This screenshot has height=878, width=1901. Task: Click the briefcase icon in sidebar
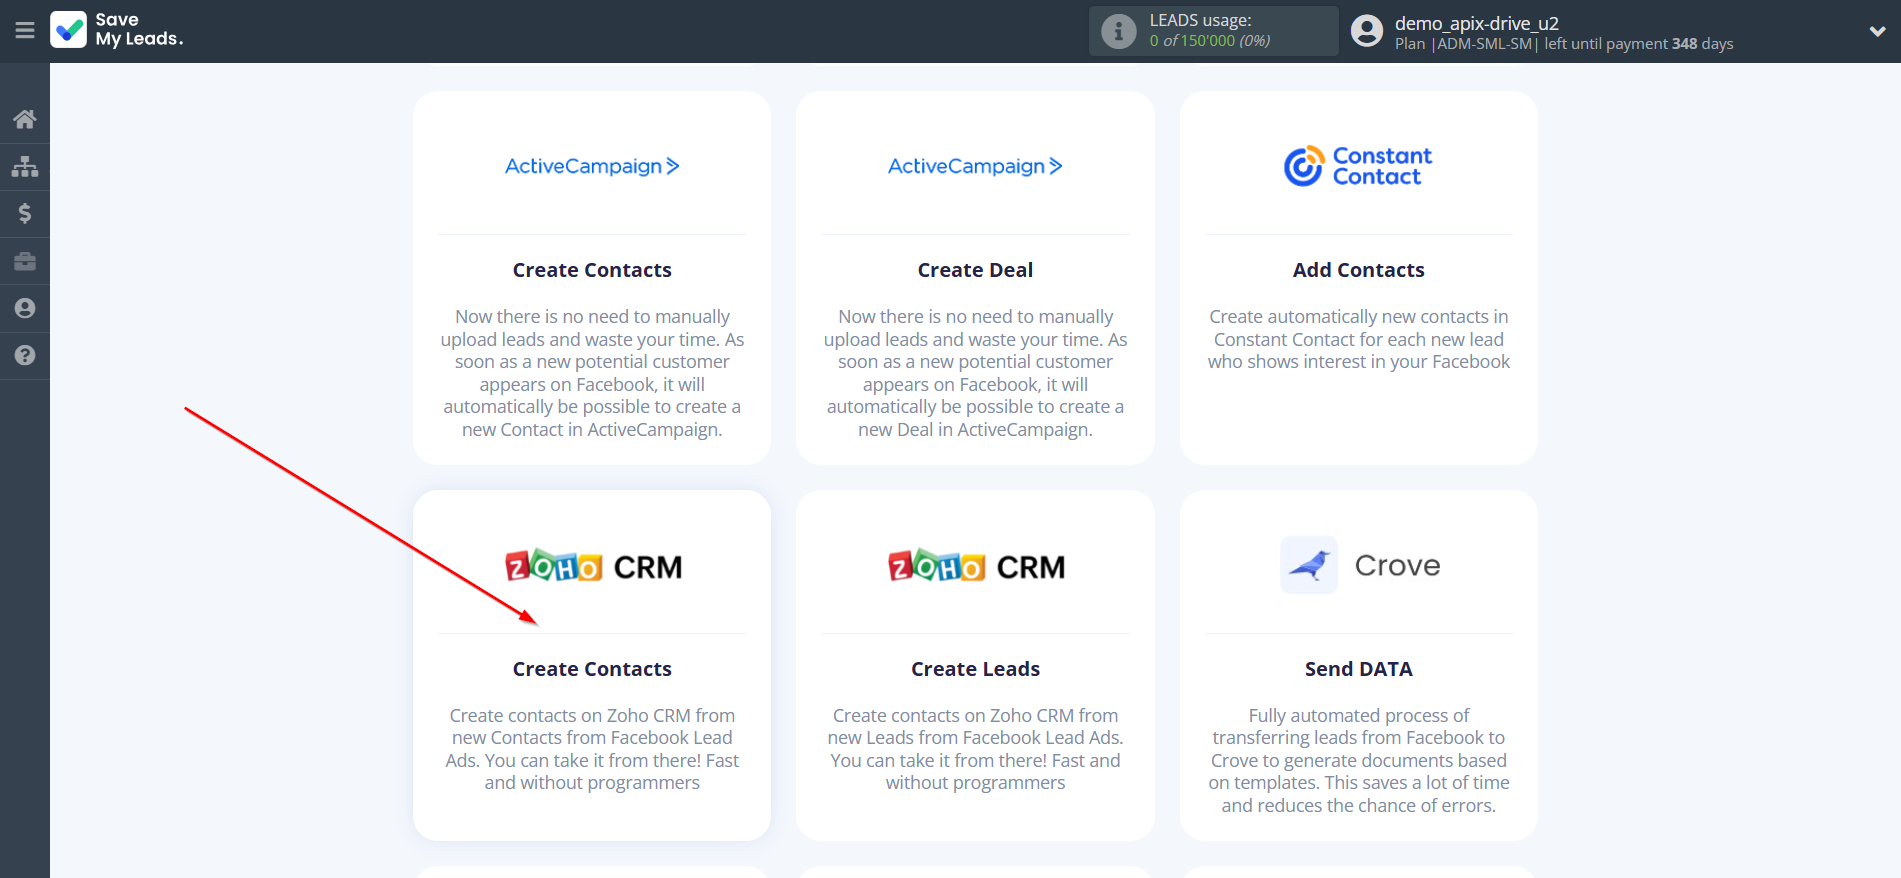click(25, 261)
